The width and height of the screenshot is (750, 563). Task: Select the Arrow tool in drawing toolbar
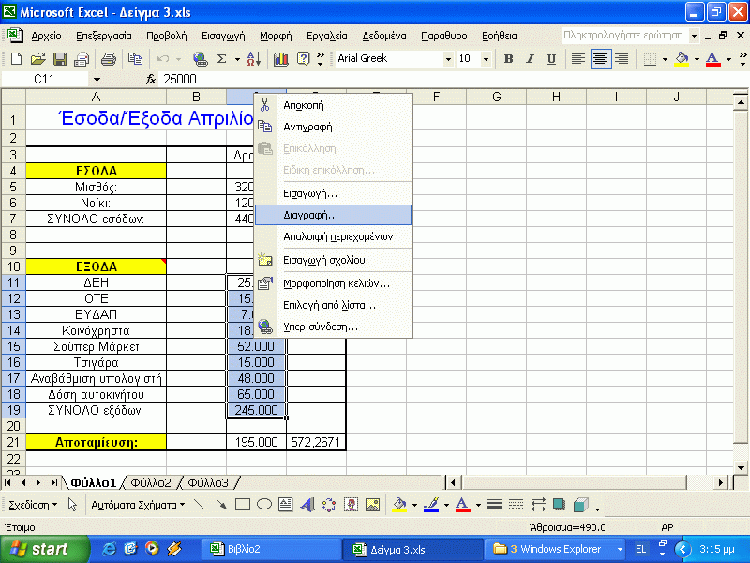(221, 504)
